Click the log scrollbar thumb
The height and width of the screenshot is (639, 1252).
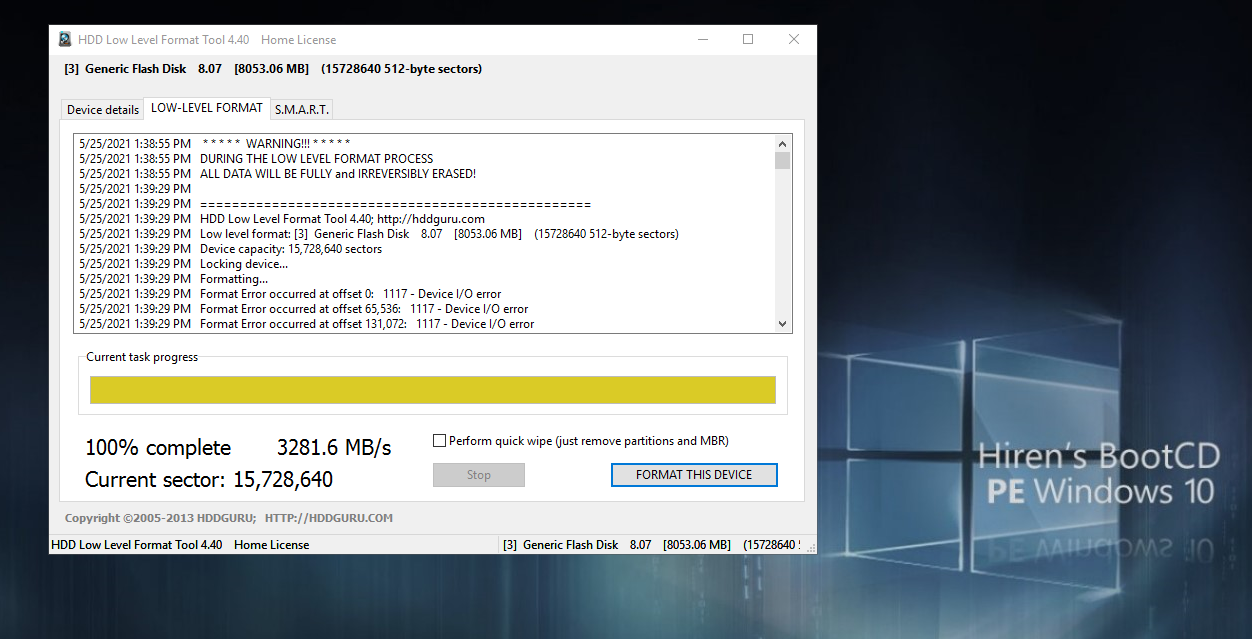[782, 160]
